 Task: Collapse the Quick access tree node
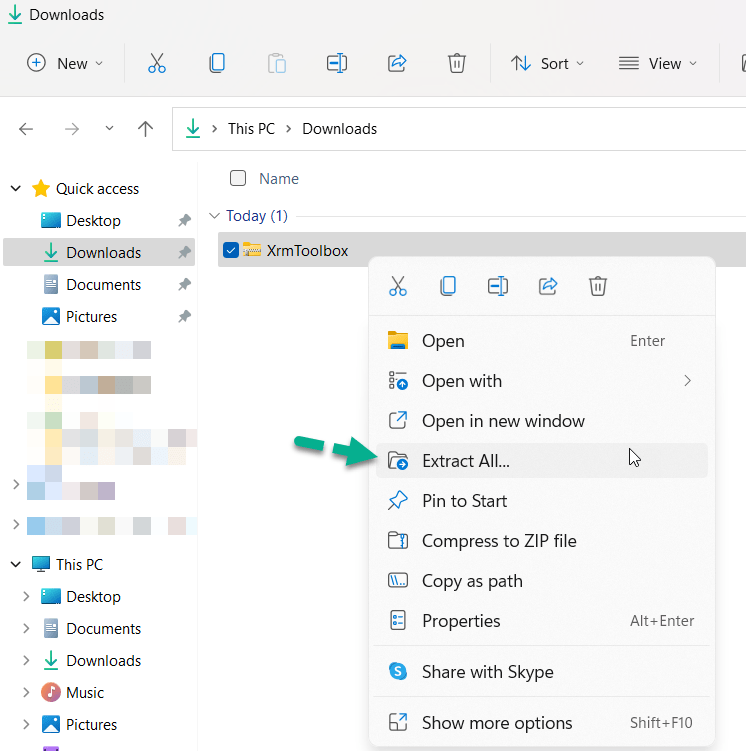[16, 189]
